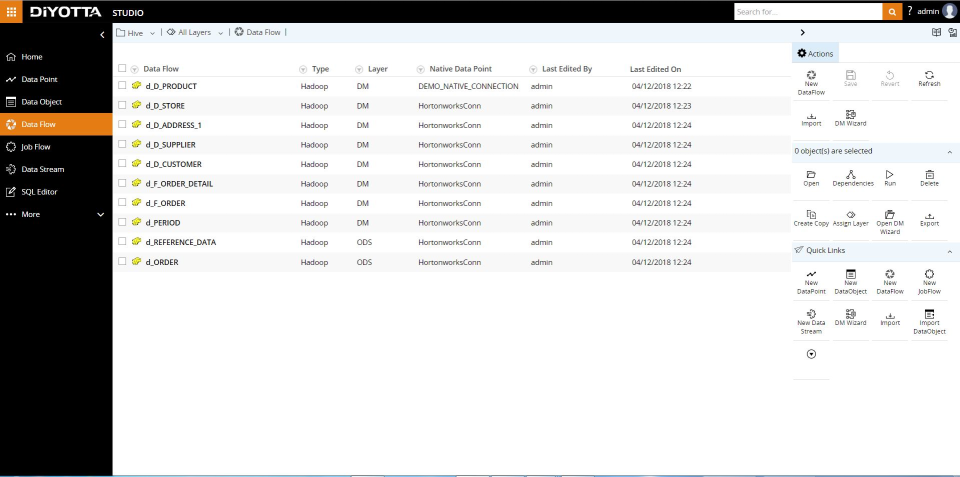Click the Delete trash icon
The width and height of the screenshot is (960, 477).
(x=929, y=175)
